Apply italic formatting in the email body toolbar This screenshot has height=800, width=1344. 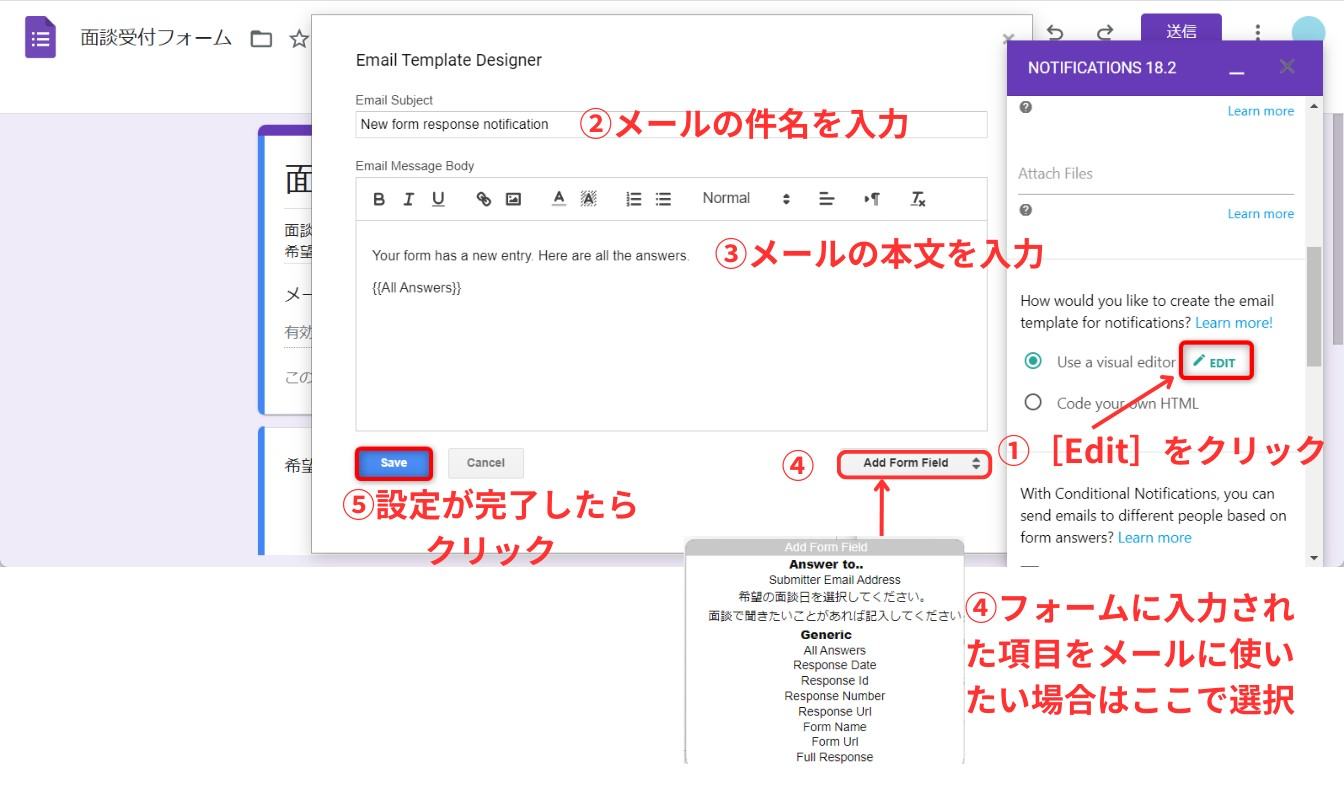(408, 199)
